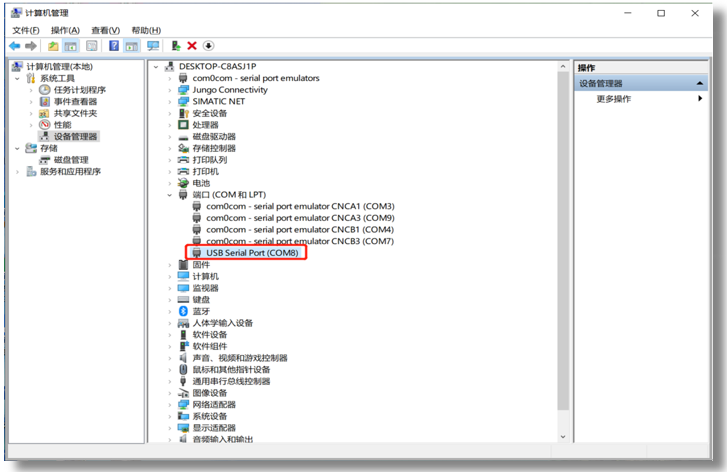Click 存储控制器 category icon
This screenshot has height=472, width=727.
(184, 148)
